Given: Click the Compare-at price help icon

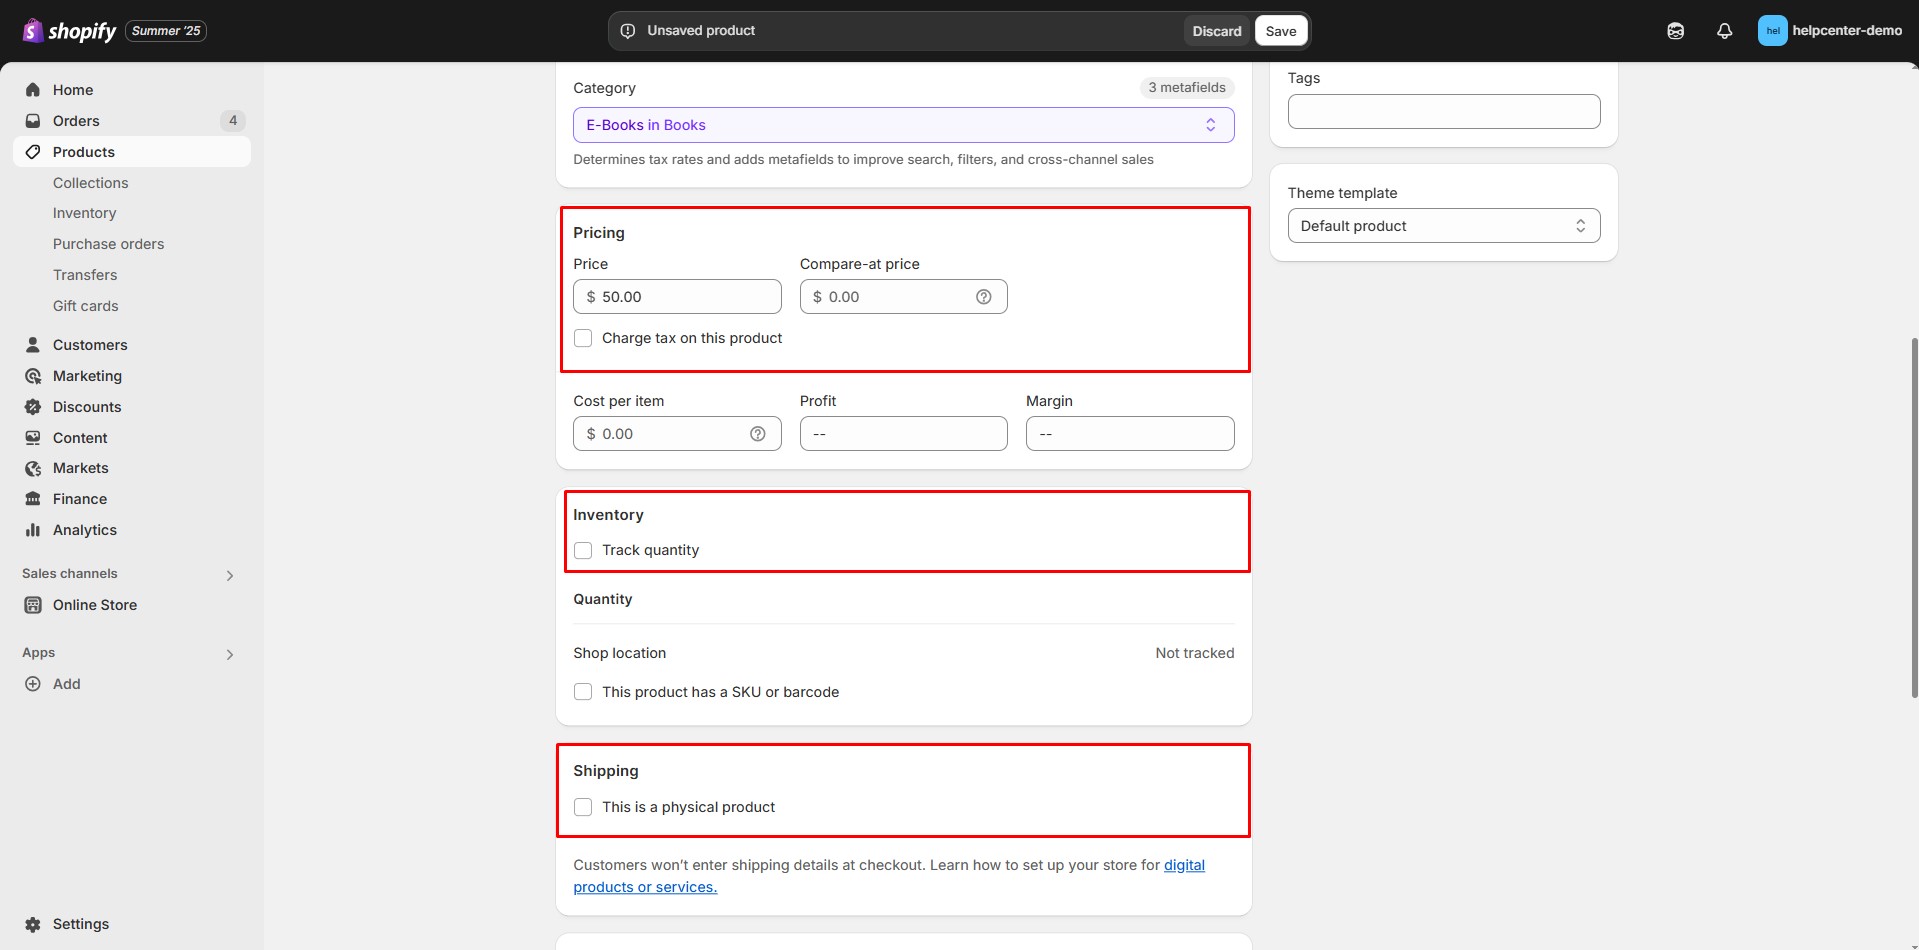Looking at the screenshot, I should click(983, 297).
